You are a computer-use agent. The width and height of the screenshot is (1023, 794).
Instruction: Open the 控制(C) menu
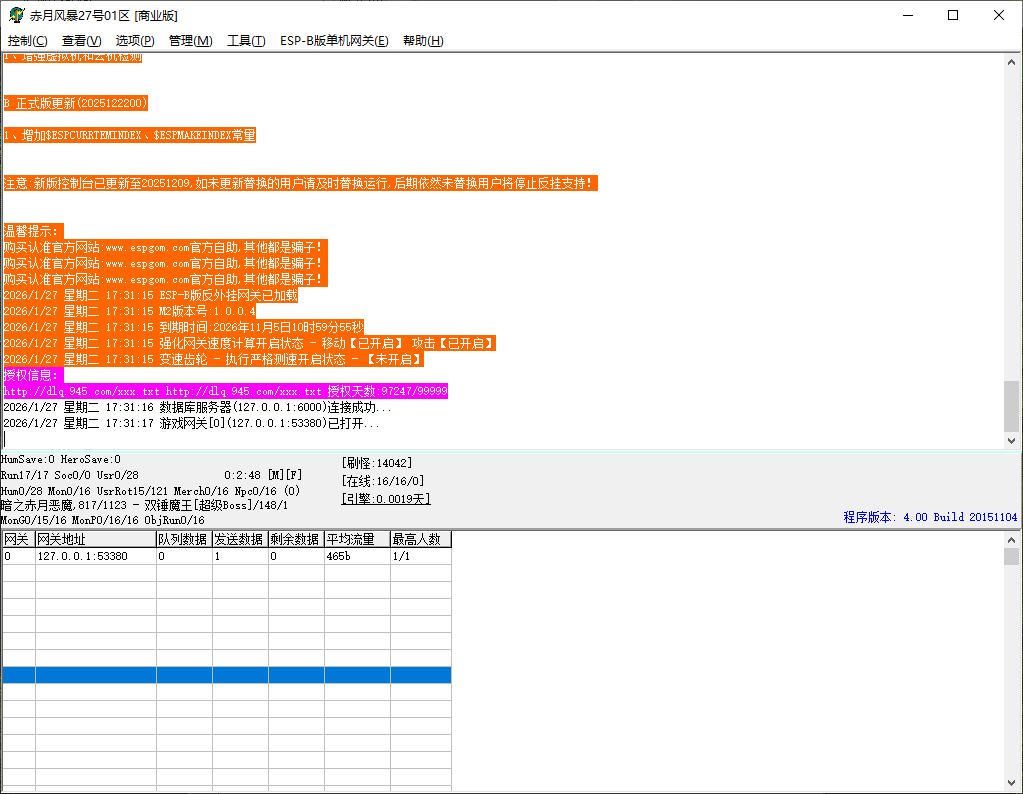[x=27, y=41]
